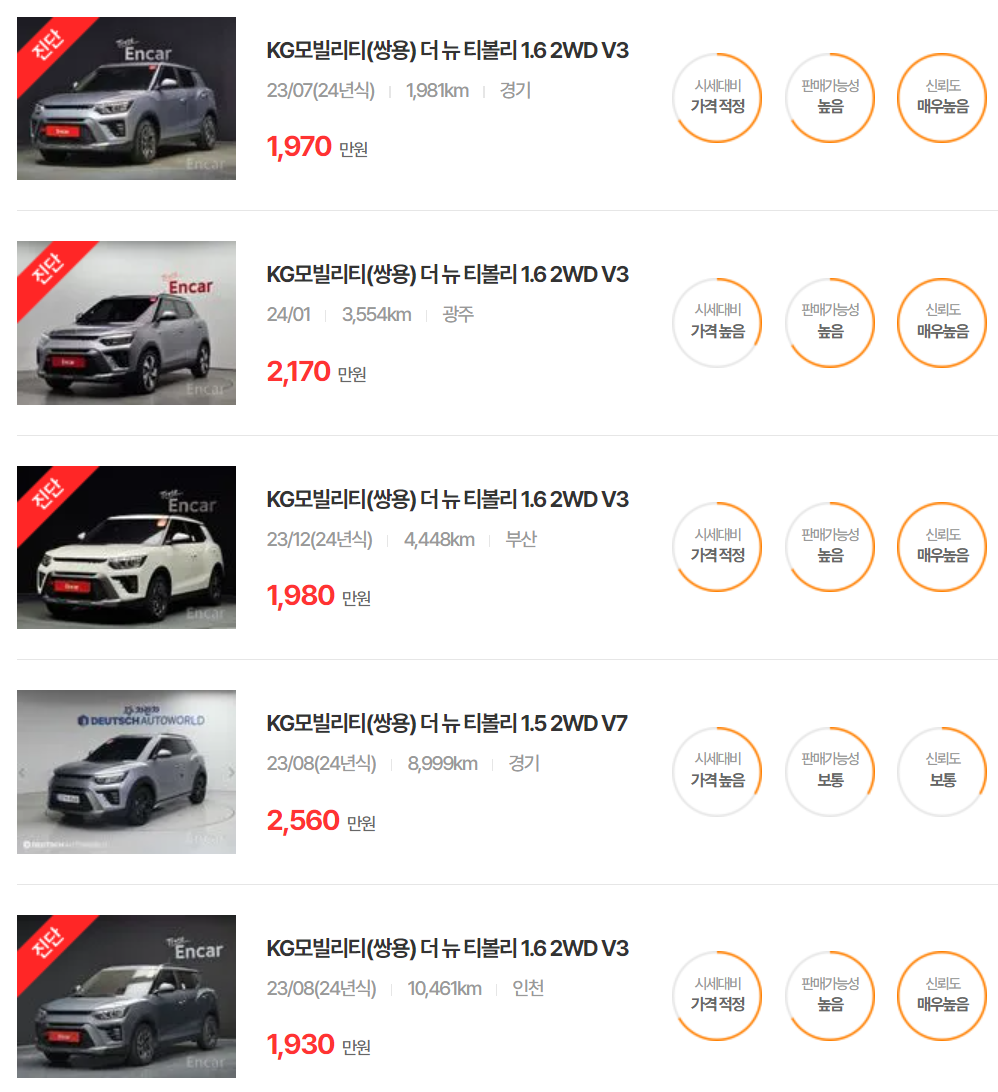Screen dimensions: 998x1092
Task: Click 가격적정 badge on 1,970만원 listing
Action: 717,98
